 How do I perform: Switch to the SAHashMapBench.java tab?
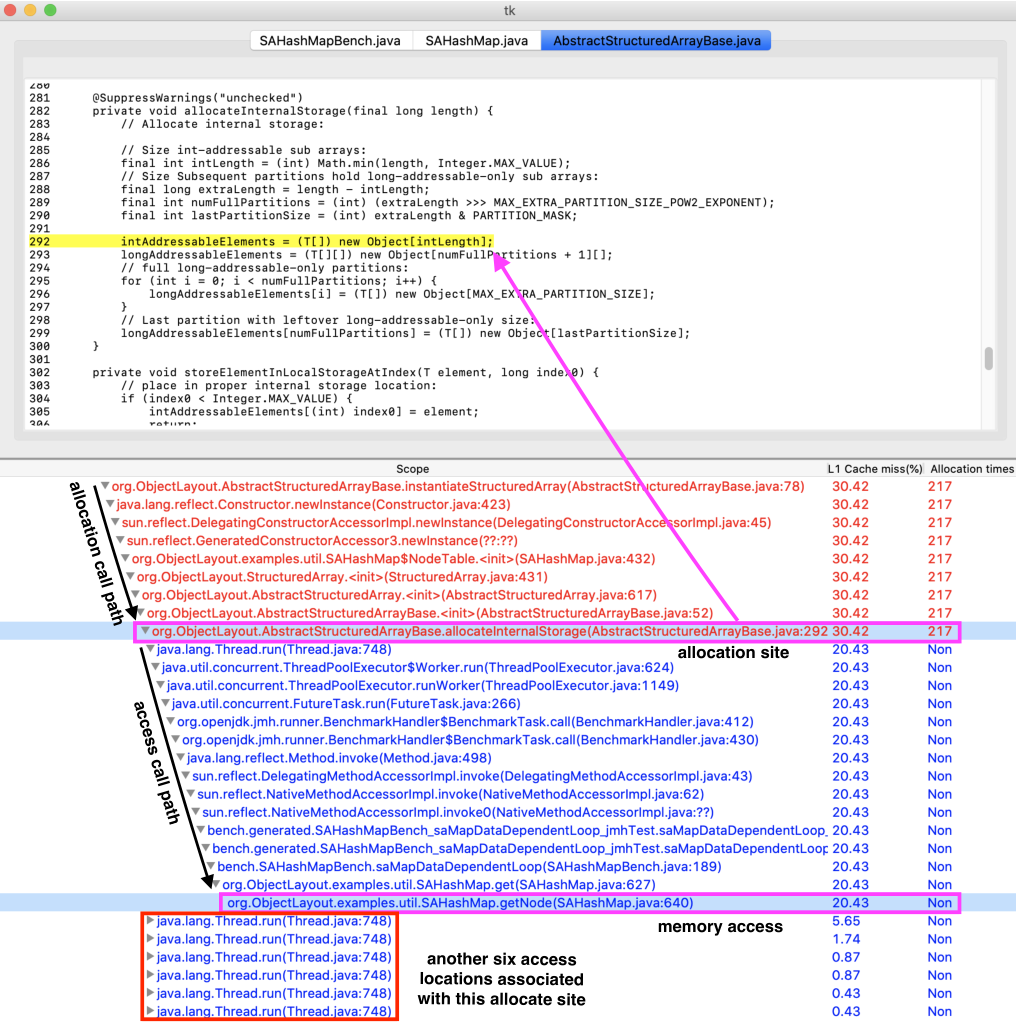(x=330, y=40)
